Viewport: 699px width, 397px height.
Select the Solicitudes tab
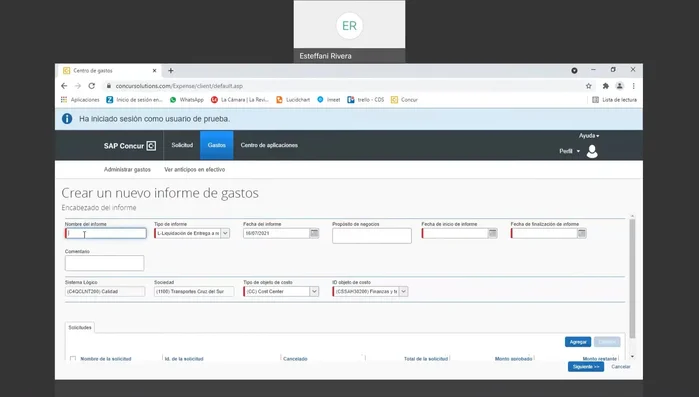pos(80,327)
